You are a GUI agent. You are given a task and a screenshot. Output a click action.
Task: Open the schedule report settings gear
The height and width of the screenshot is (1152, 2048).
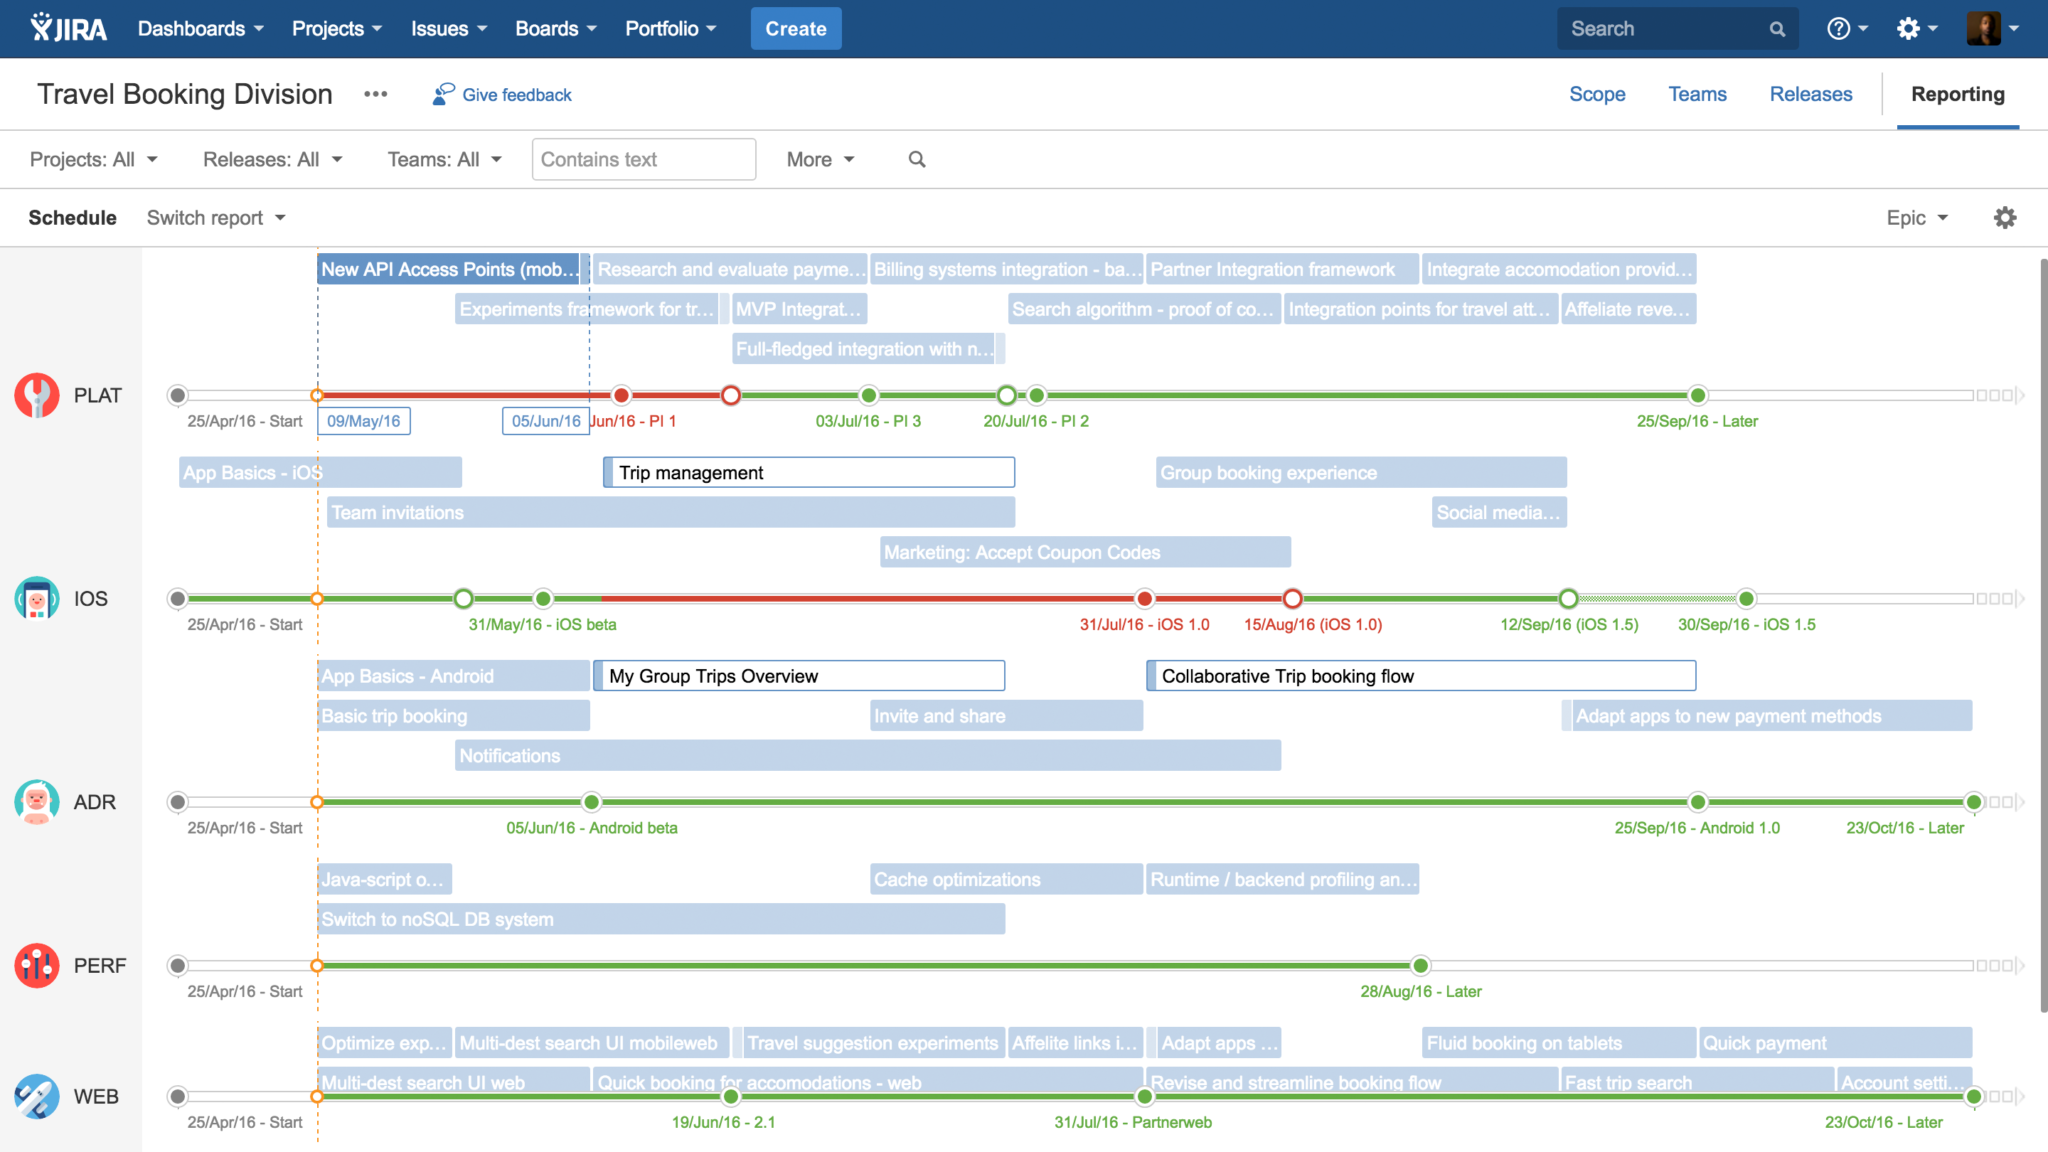coord(2004,218)
